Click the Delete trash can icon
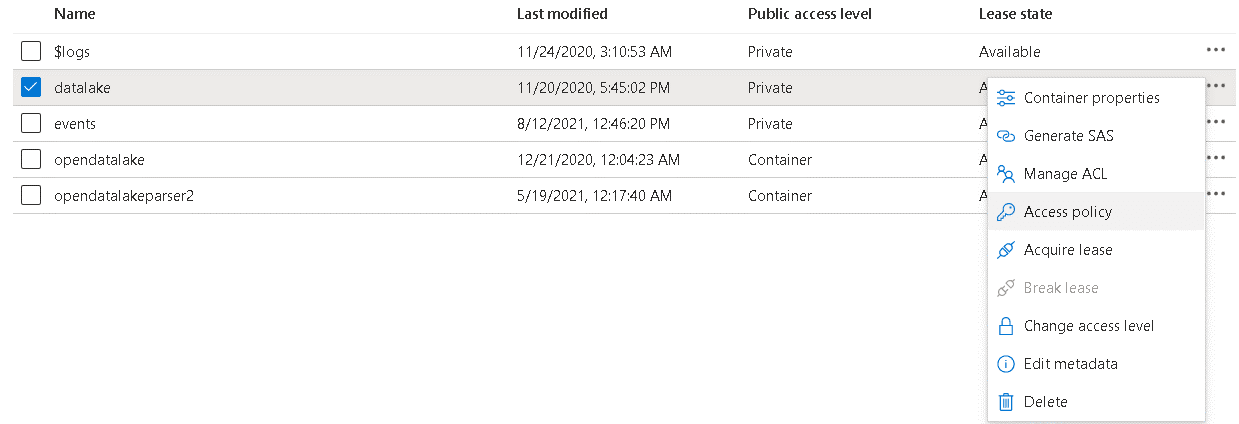Screen dimensions: 1239x424 (1006, 402)
